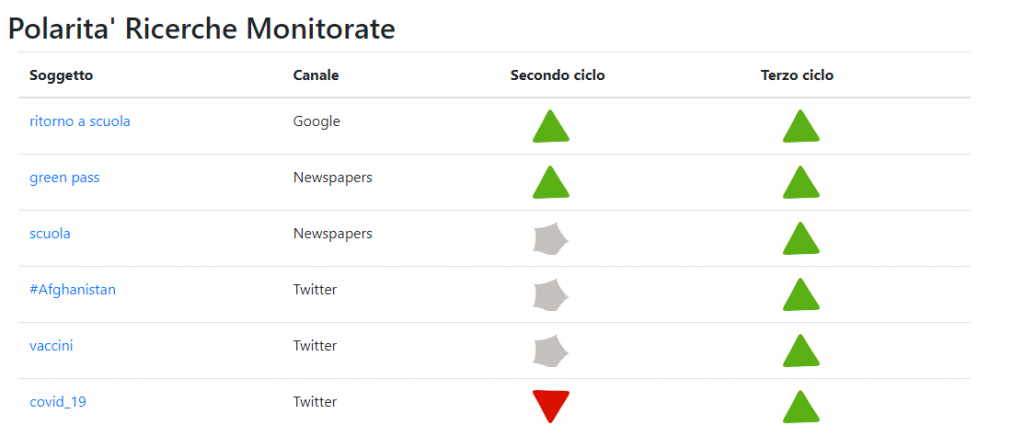Click green up arrow for ritorno a scuola Terzo ciclo

(801, 126)
